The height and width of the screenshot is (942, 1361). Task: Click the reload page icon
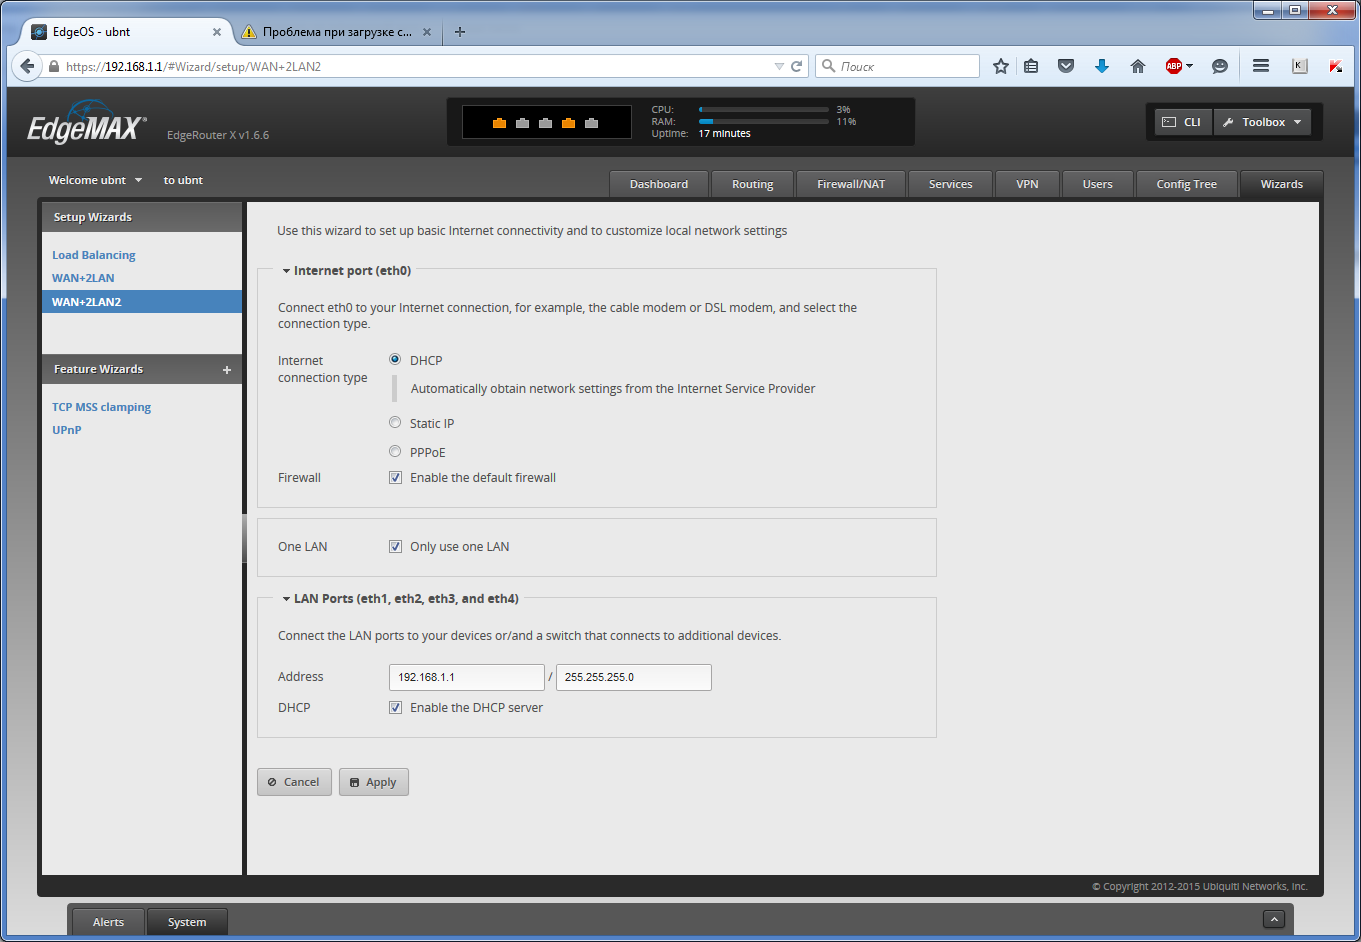[x=797, y=66]
